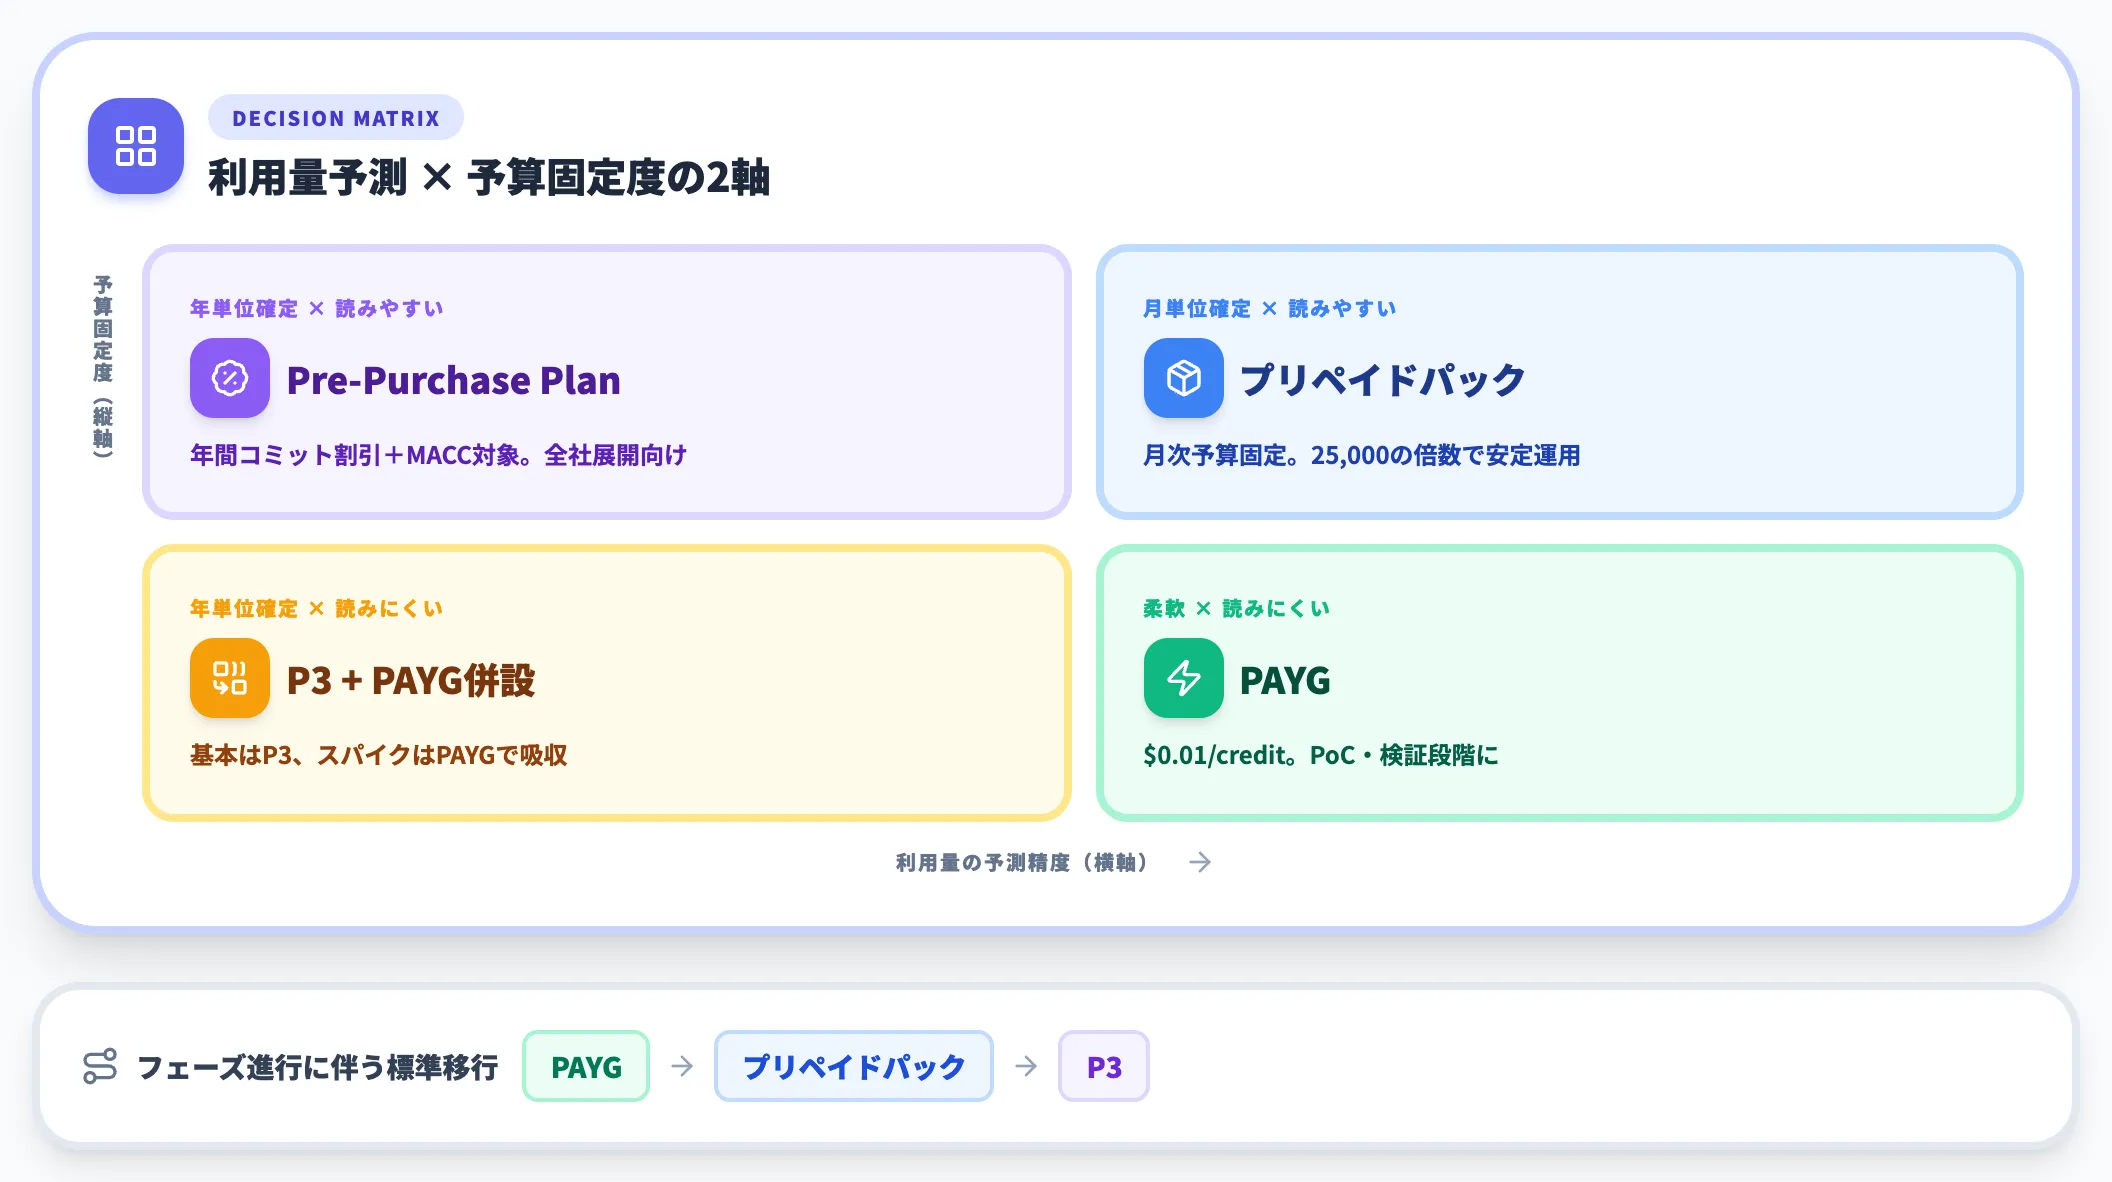The width and height of the screenshot is (2112, 1182).
Task: Open the PAYG card title in green card
Action: [x=1285, y=680]
